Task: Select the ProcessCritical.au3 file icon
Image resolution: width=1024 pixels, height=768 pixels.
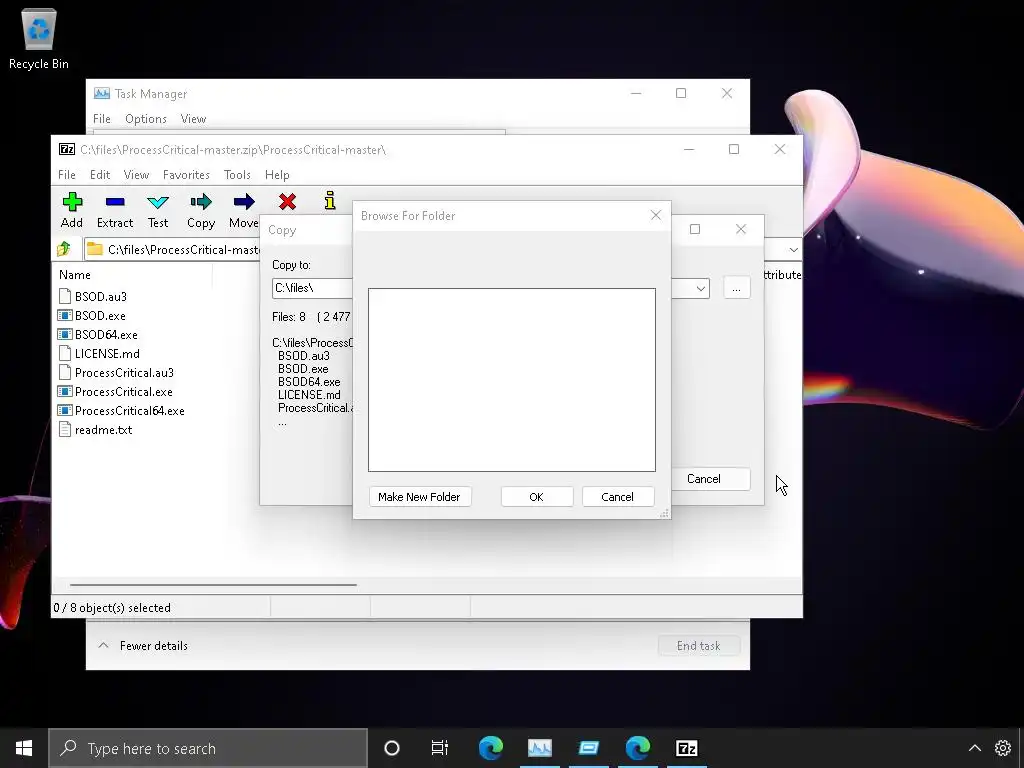Action: pos(65,373)
